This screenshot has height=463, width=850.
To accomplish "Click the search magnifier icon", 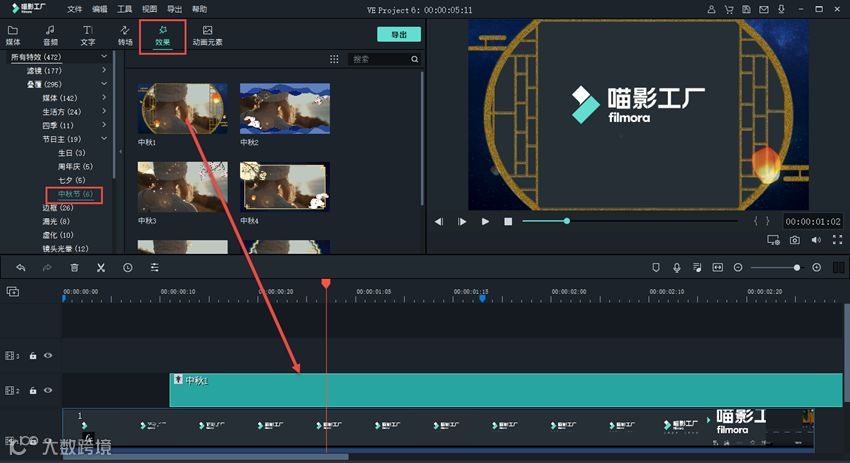I will tap(415, 59).
